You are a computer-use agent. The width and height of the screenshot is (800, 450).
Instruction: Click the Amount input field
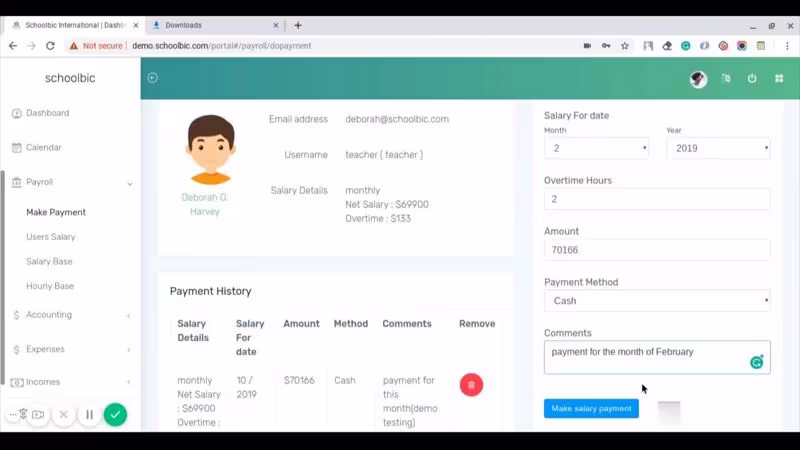pos(657,250)
